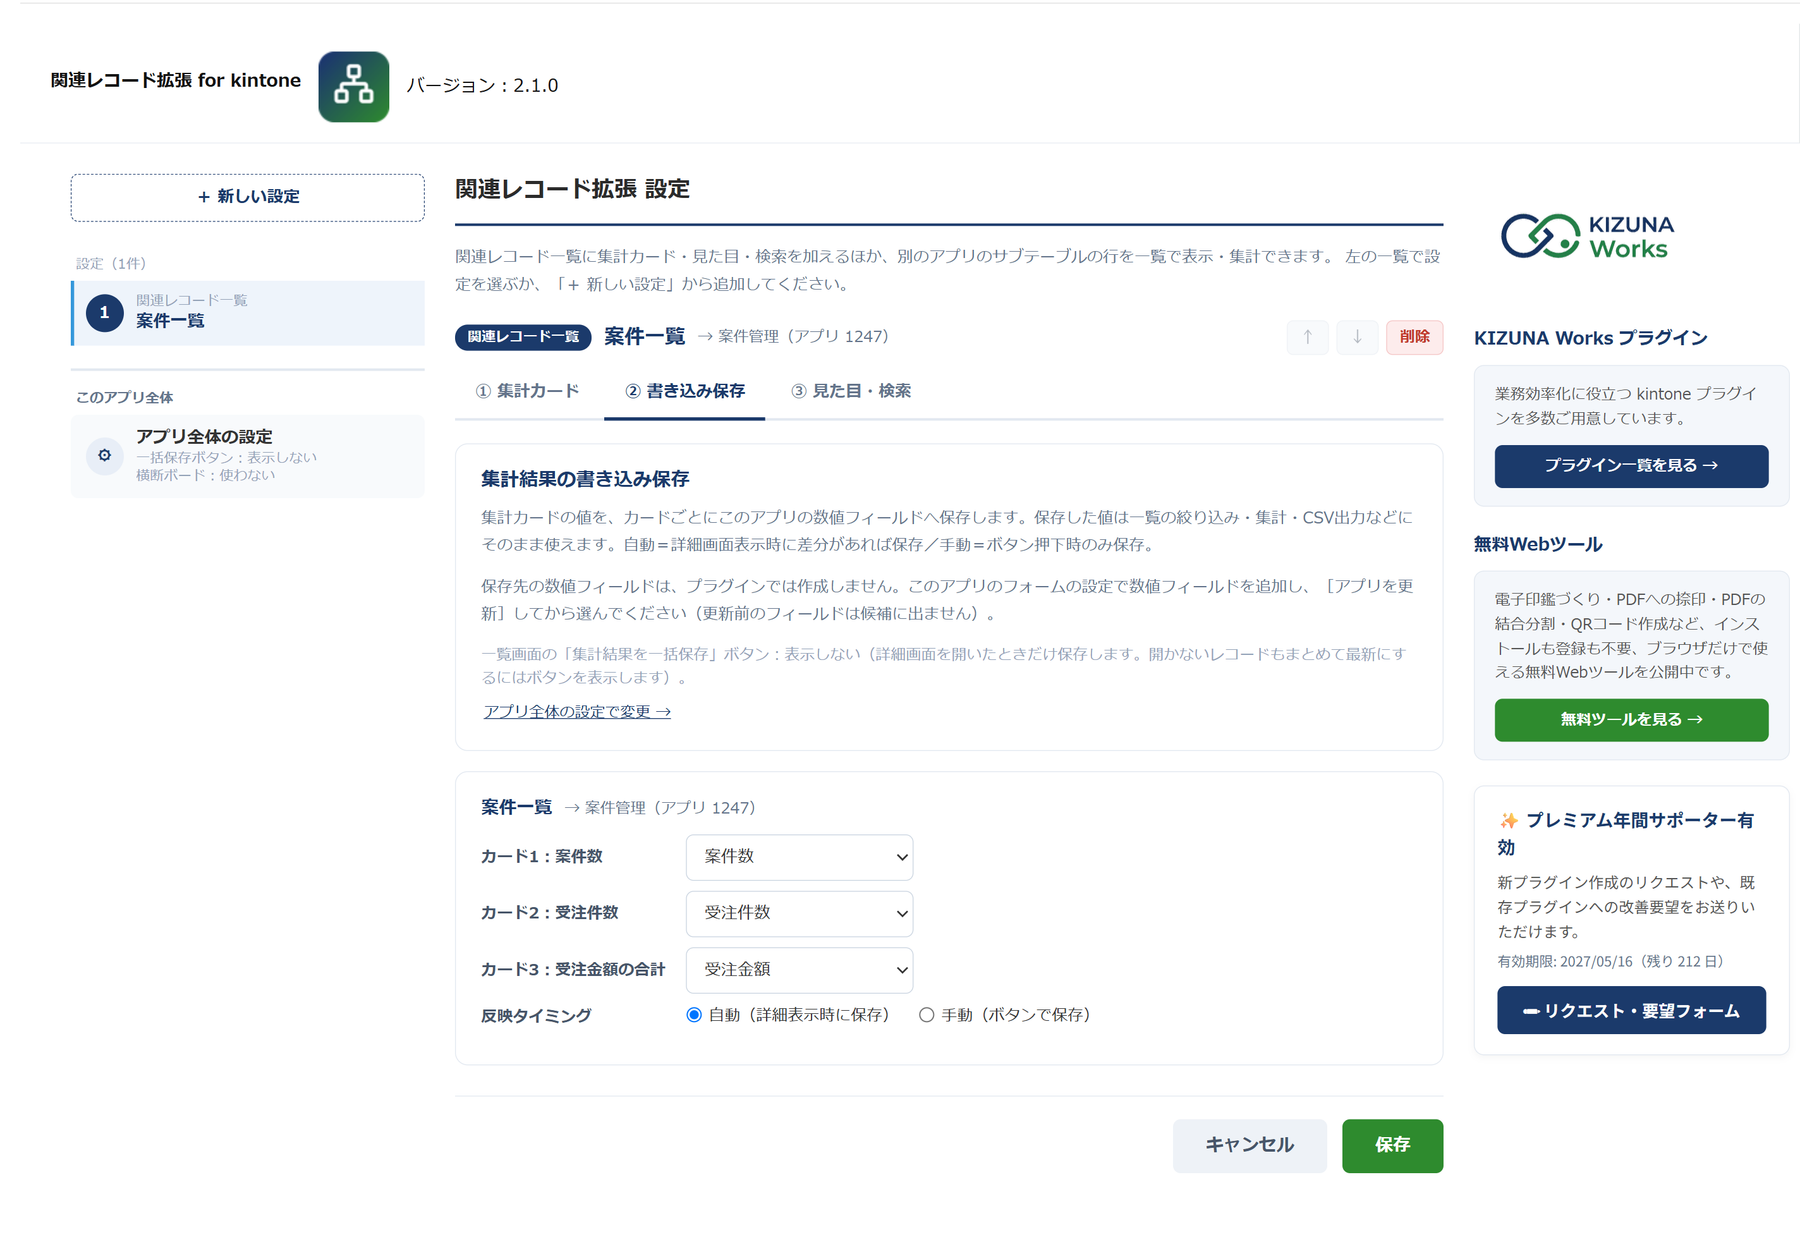This screenshot has height=1234, width=1800.
Task: Click the 無料Webツール heading
Action: click(x=1538, y=545)
